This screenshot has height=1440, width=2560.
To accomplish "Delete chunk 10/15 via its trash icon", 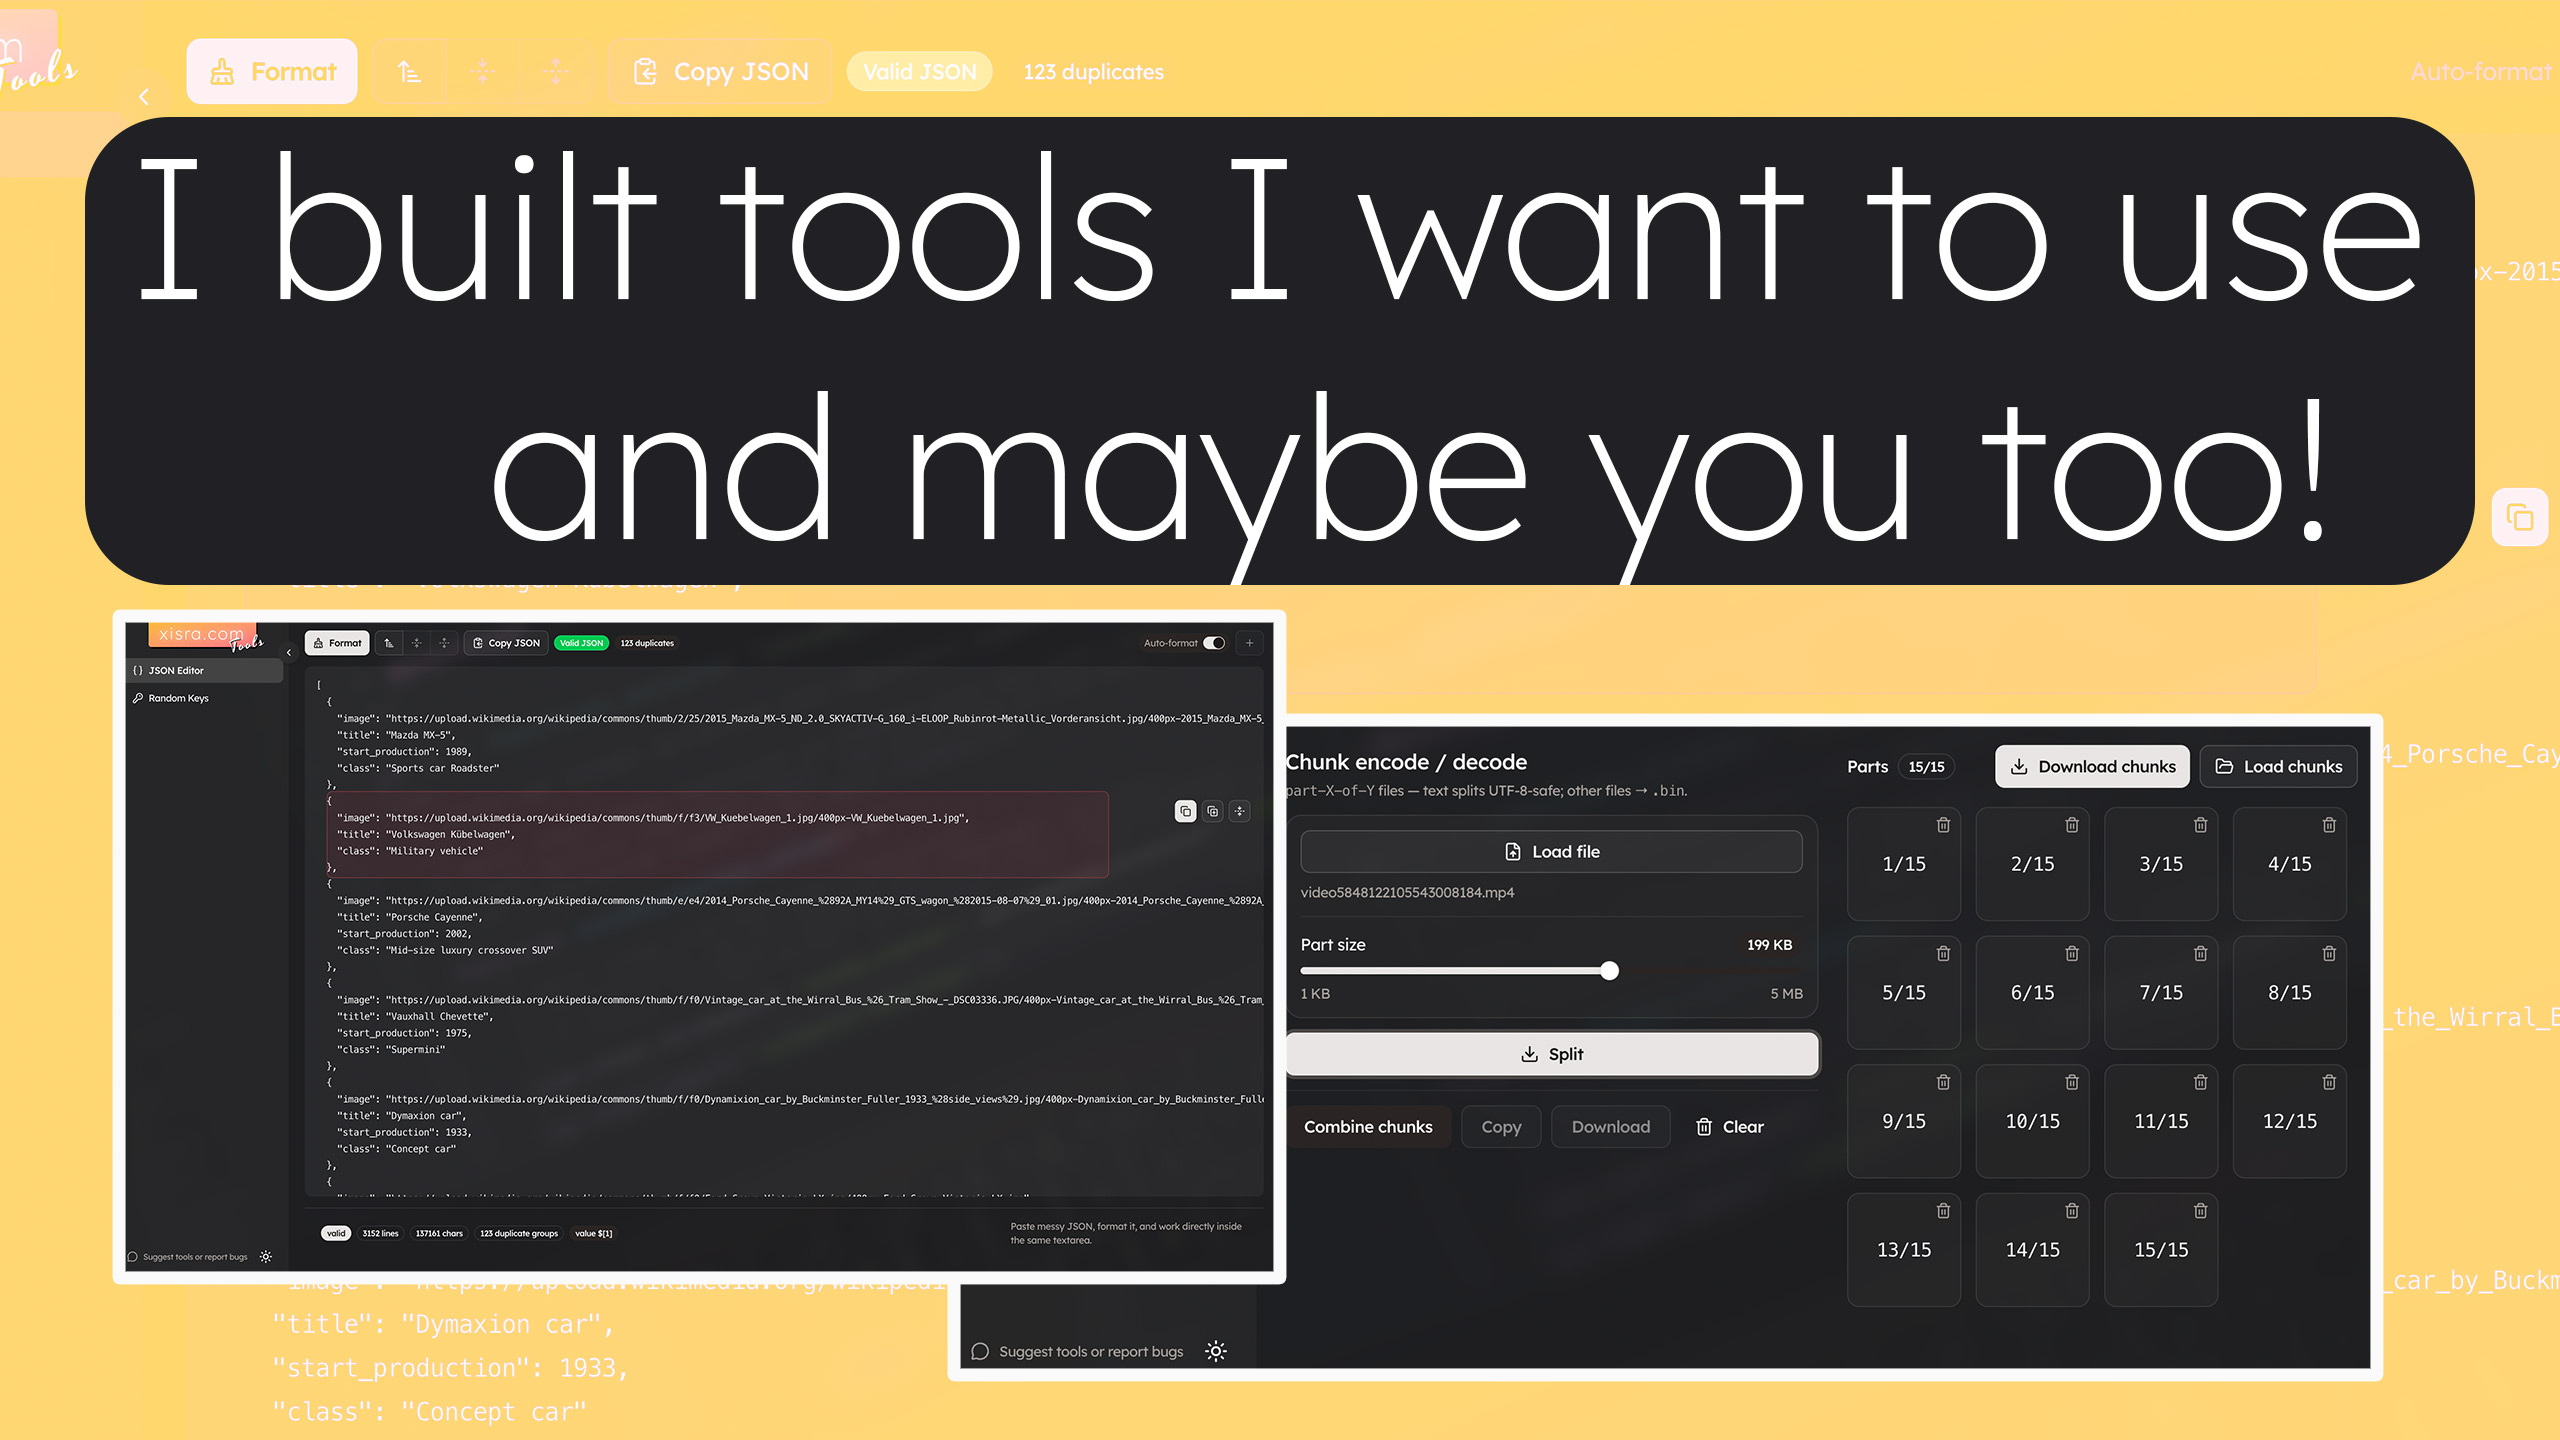I will (x=2071, y=1082).
